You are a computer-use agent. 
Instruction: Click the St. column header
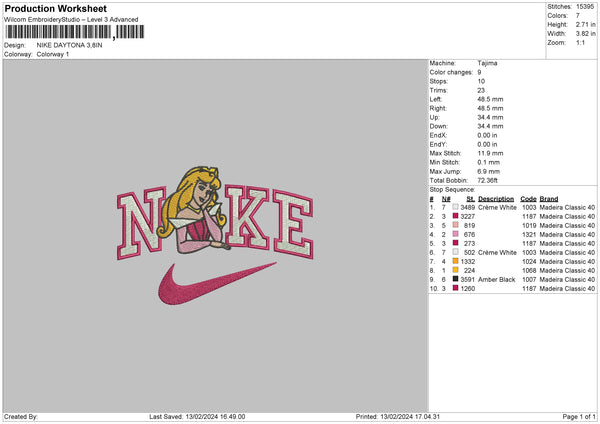[471, 199]
